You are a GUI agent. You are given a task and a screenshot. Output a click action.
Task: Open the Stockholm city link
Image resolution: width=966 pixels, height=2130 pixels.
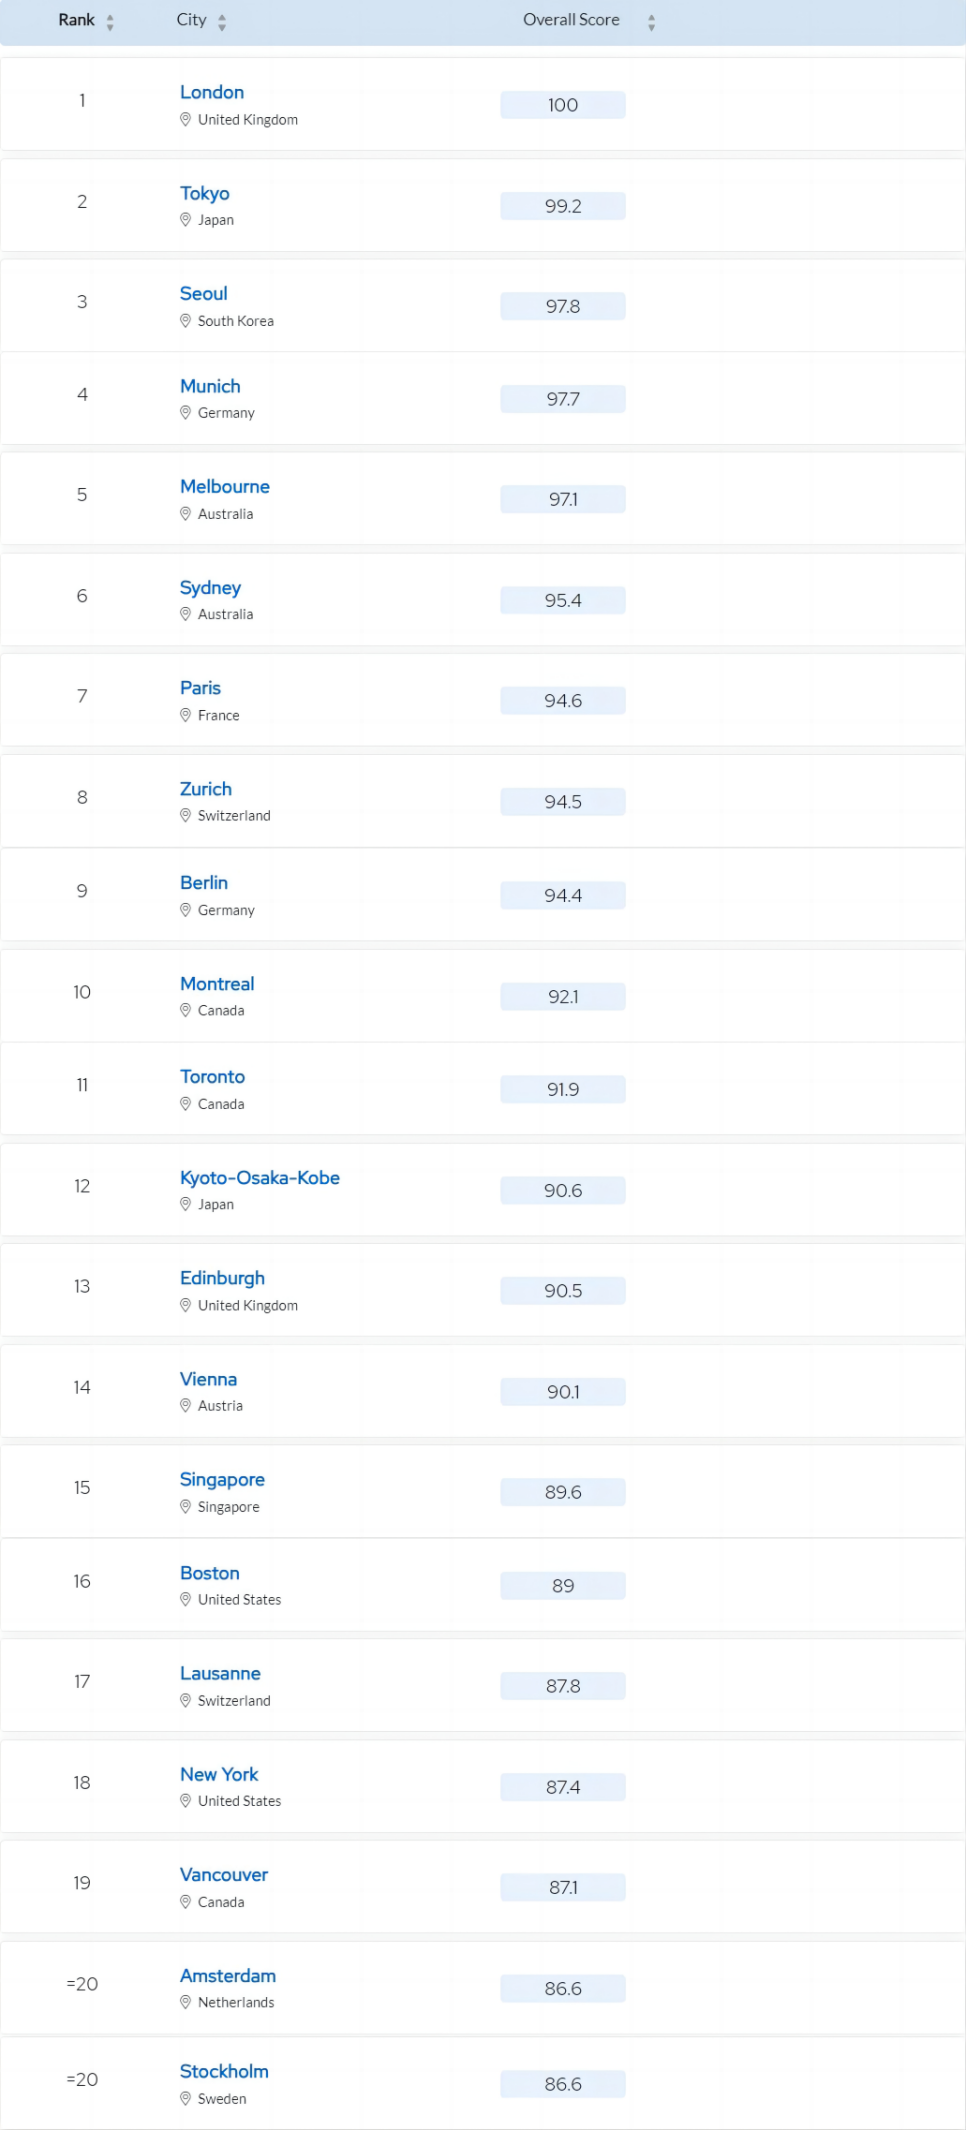coord(224,2071)
